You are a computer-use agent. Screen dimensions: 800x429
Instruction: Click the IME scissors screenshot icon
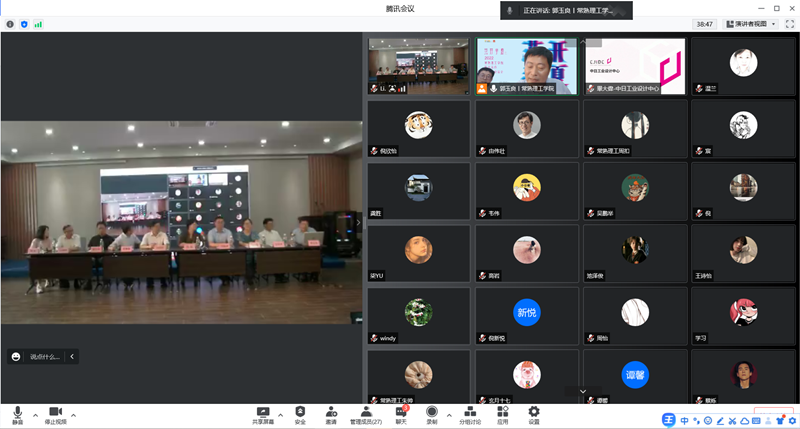[x=732, y=421]
